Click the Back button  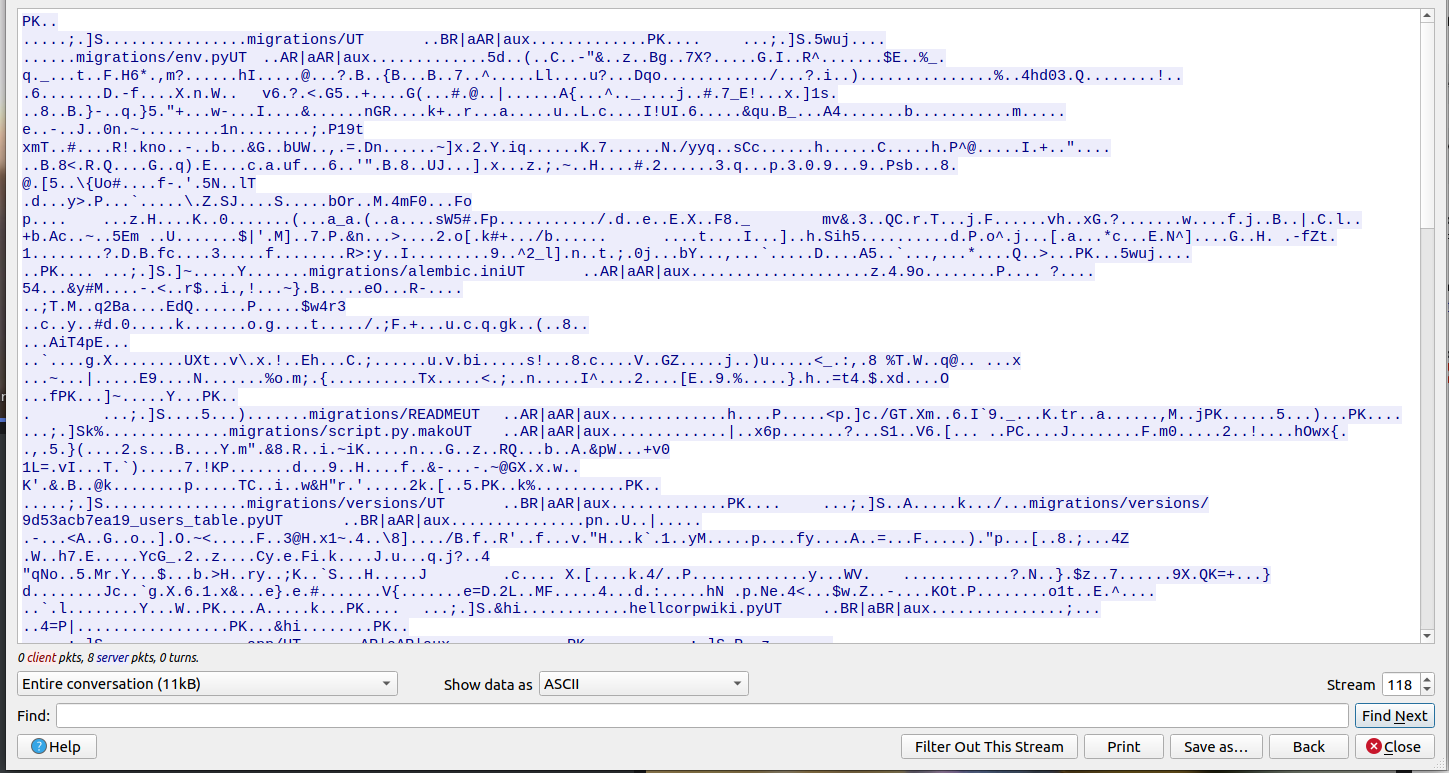(x=1309, y=747)
